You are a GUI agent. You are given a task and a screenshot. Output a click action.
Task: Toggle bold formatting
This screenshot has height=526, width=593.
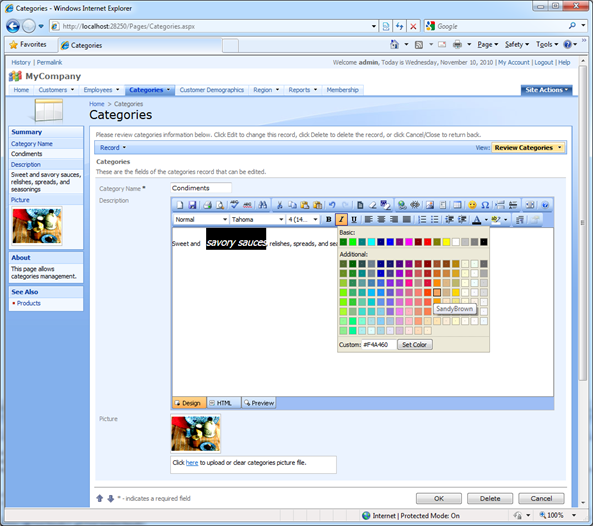pyautogui.click(x=329, y=219)
